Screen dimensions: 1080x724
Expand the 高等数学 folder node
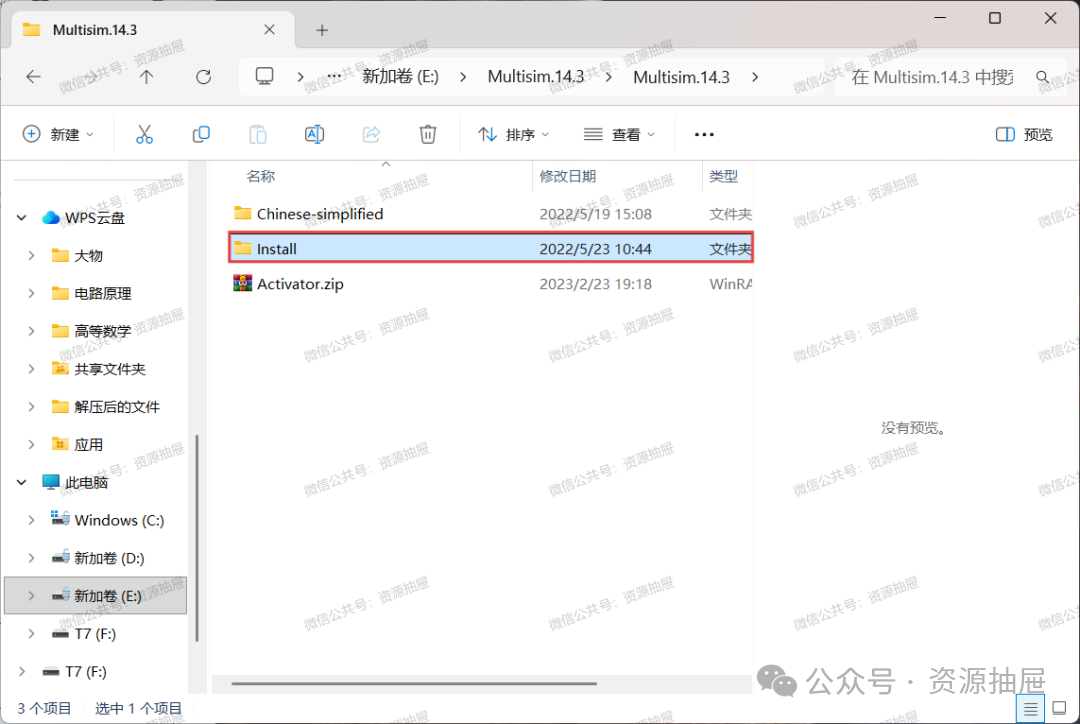click(31, 331)
